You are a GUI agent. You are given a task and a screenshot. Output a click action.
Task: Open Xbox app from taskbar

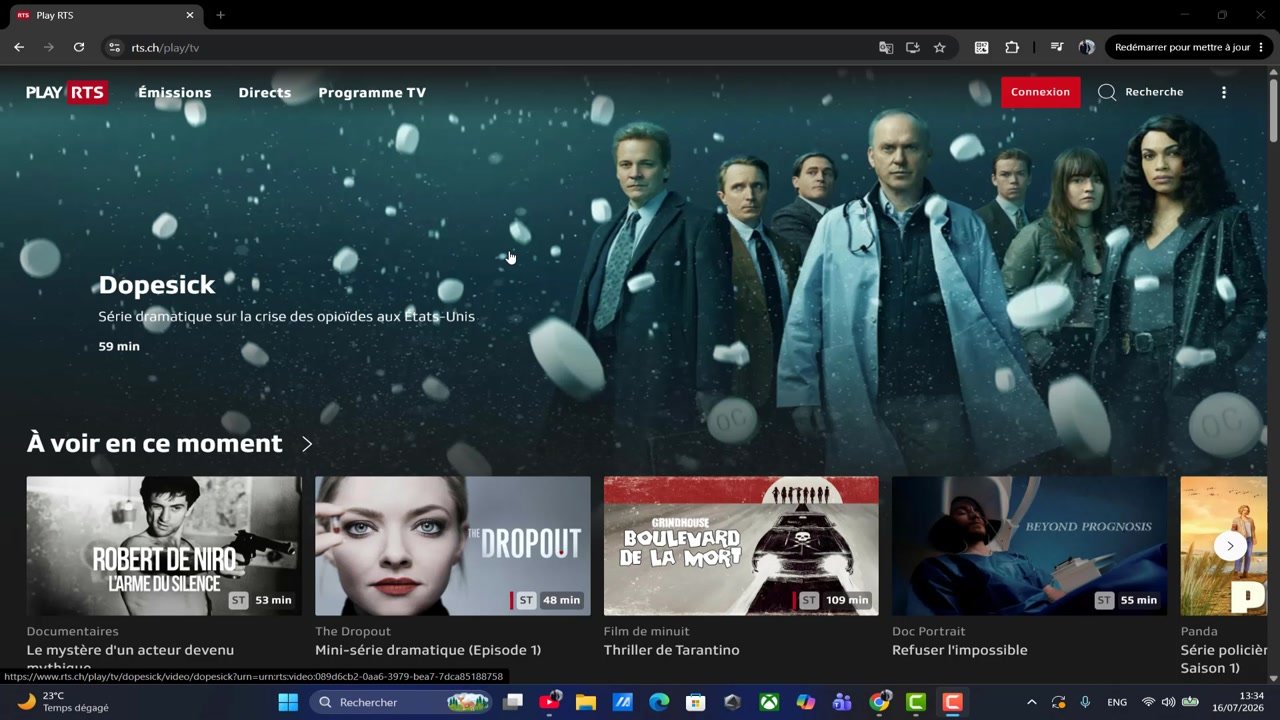tap(769, 702)
